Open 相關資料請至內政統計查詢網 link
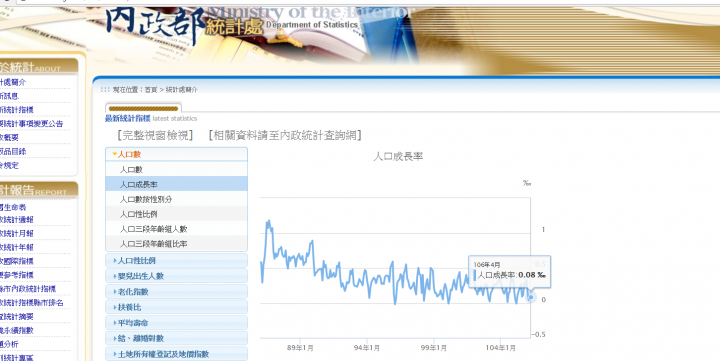The image size is (720, 361). [x=285, y=135]
